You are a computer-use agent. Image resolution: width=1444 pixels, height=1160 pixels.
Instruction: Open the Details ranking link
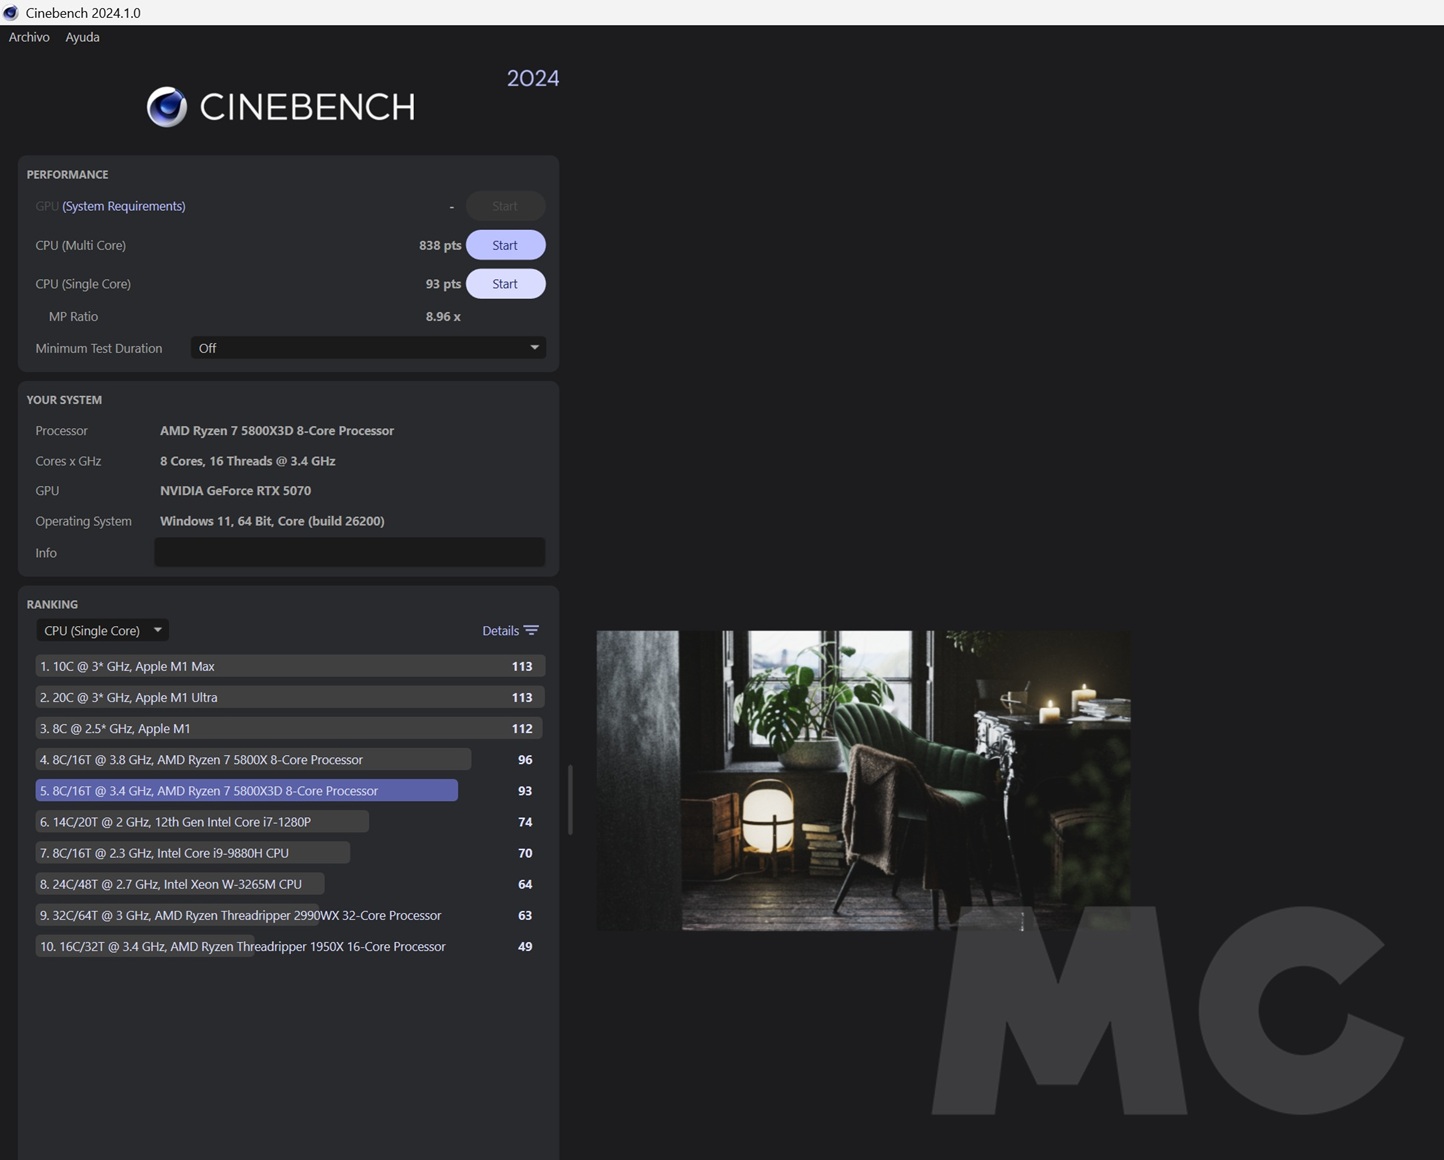[500, 631]
